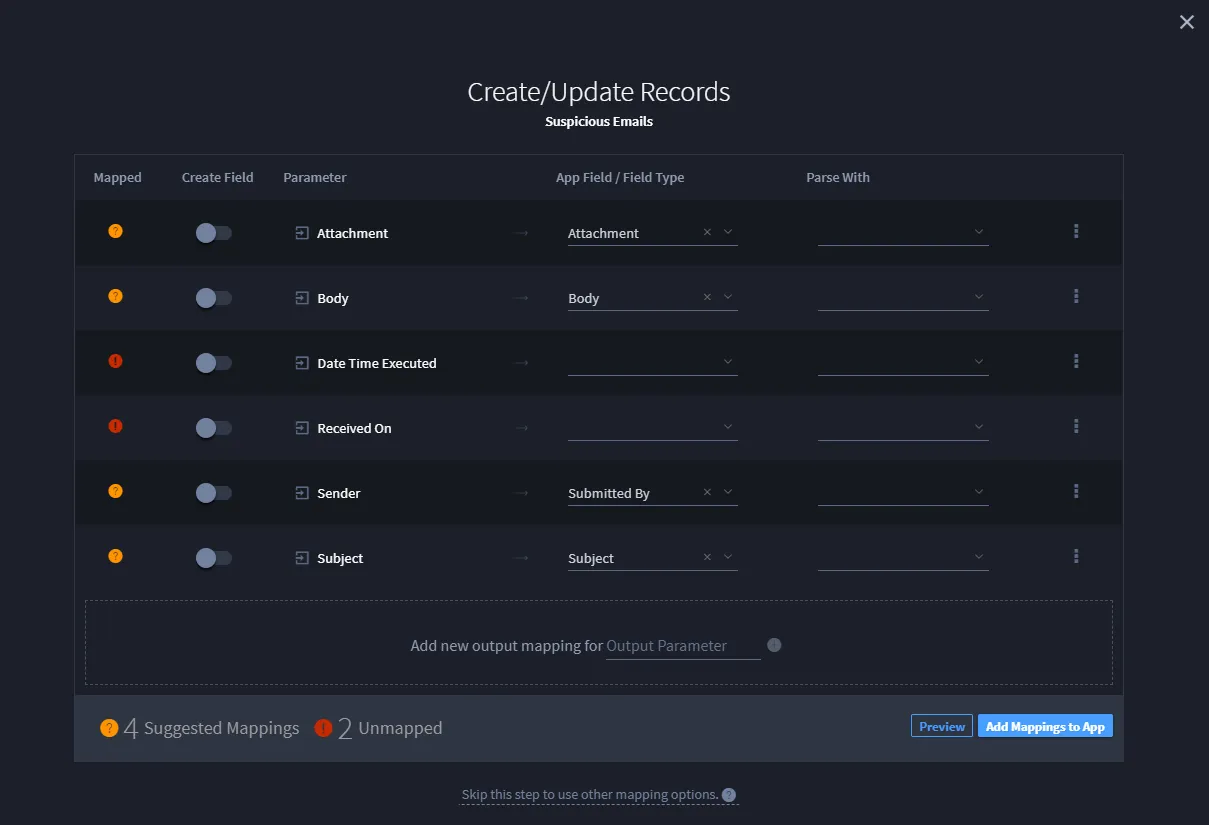Click the Add Mappings to App button
The width and height of the screenshot is (1209, 825).
coord(1045,727)
